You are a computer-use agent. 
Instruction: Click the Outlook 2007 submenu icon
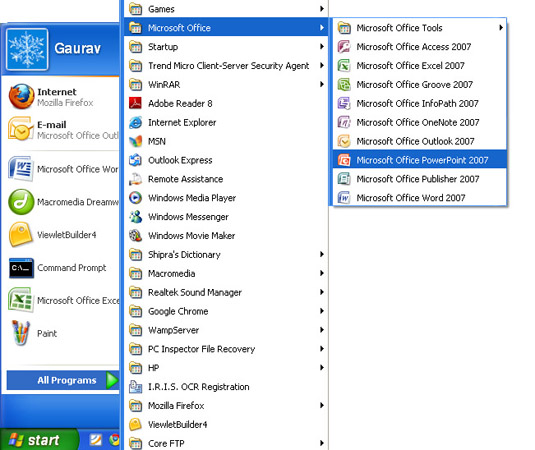pos(344,141)
